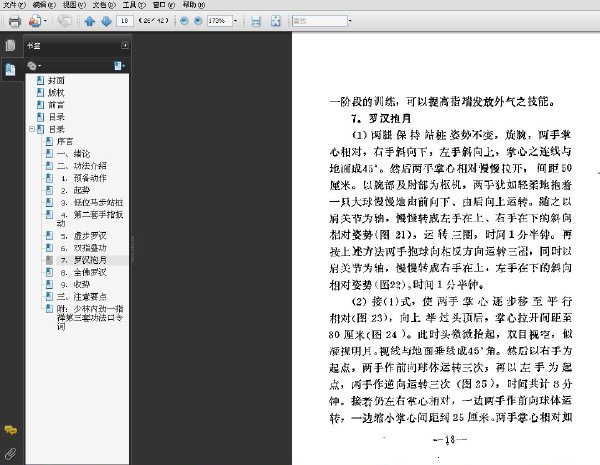Viewport: 600px width, 465px height.
Task: Select the 附: 少林内劲一指禅 bookmark
Action: click(x=90, y=317)
